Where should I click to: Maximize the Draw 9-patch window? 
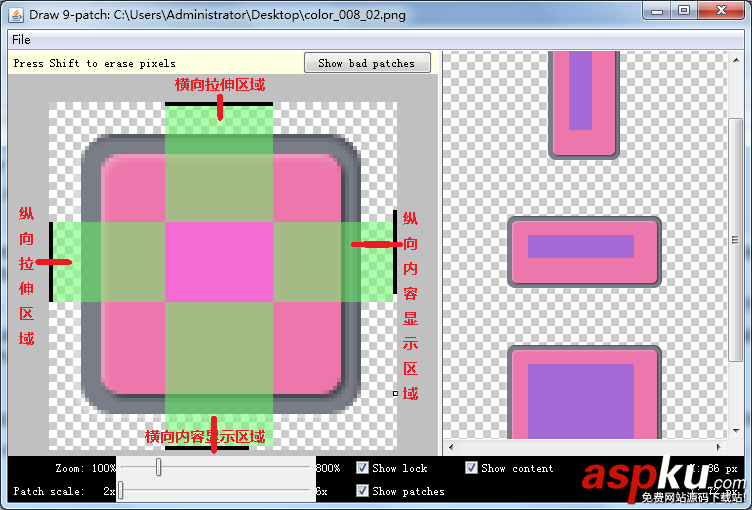(x=684, y=11)
